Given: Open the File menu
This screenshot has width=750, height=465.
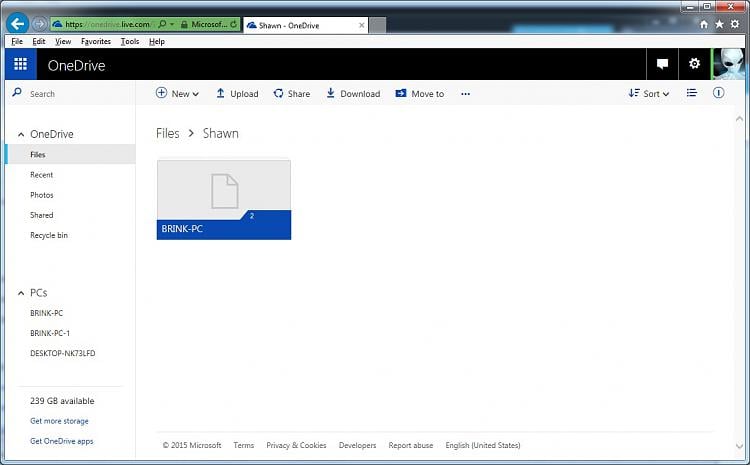Looking at the screenshot, I should coord(17,42).
